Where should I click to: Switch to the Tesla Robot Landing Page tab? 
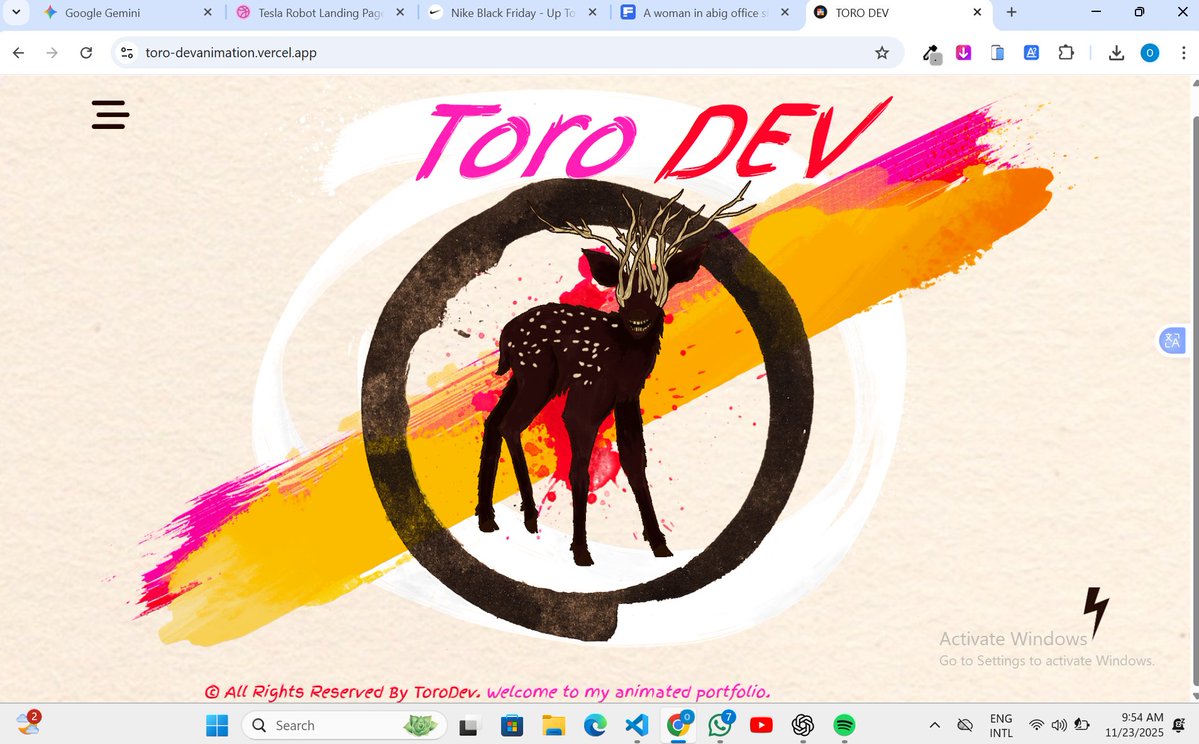pos(318,13)
